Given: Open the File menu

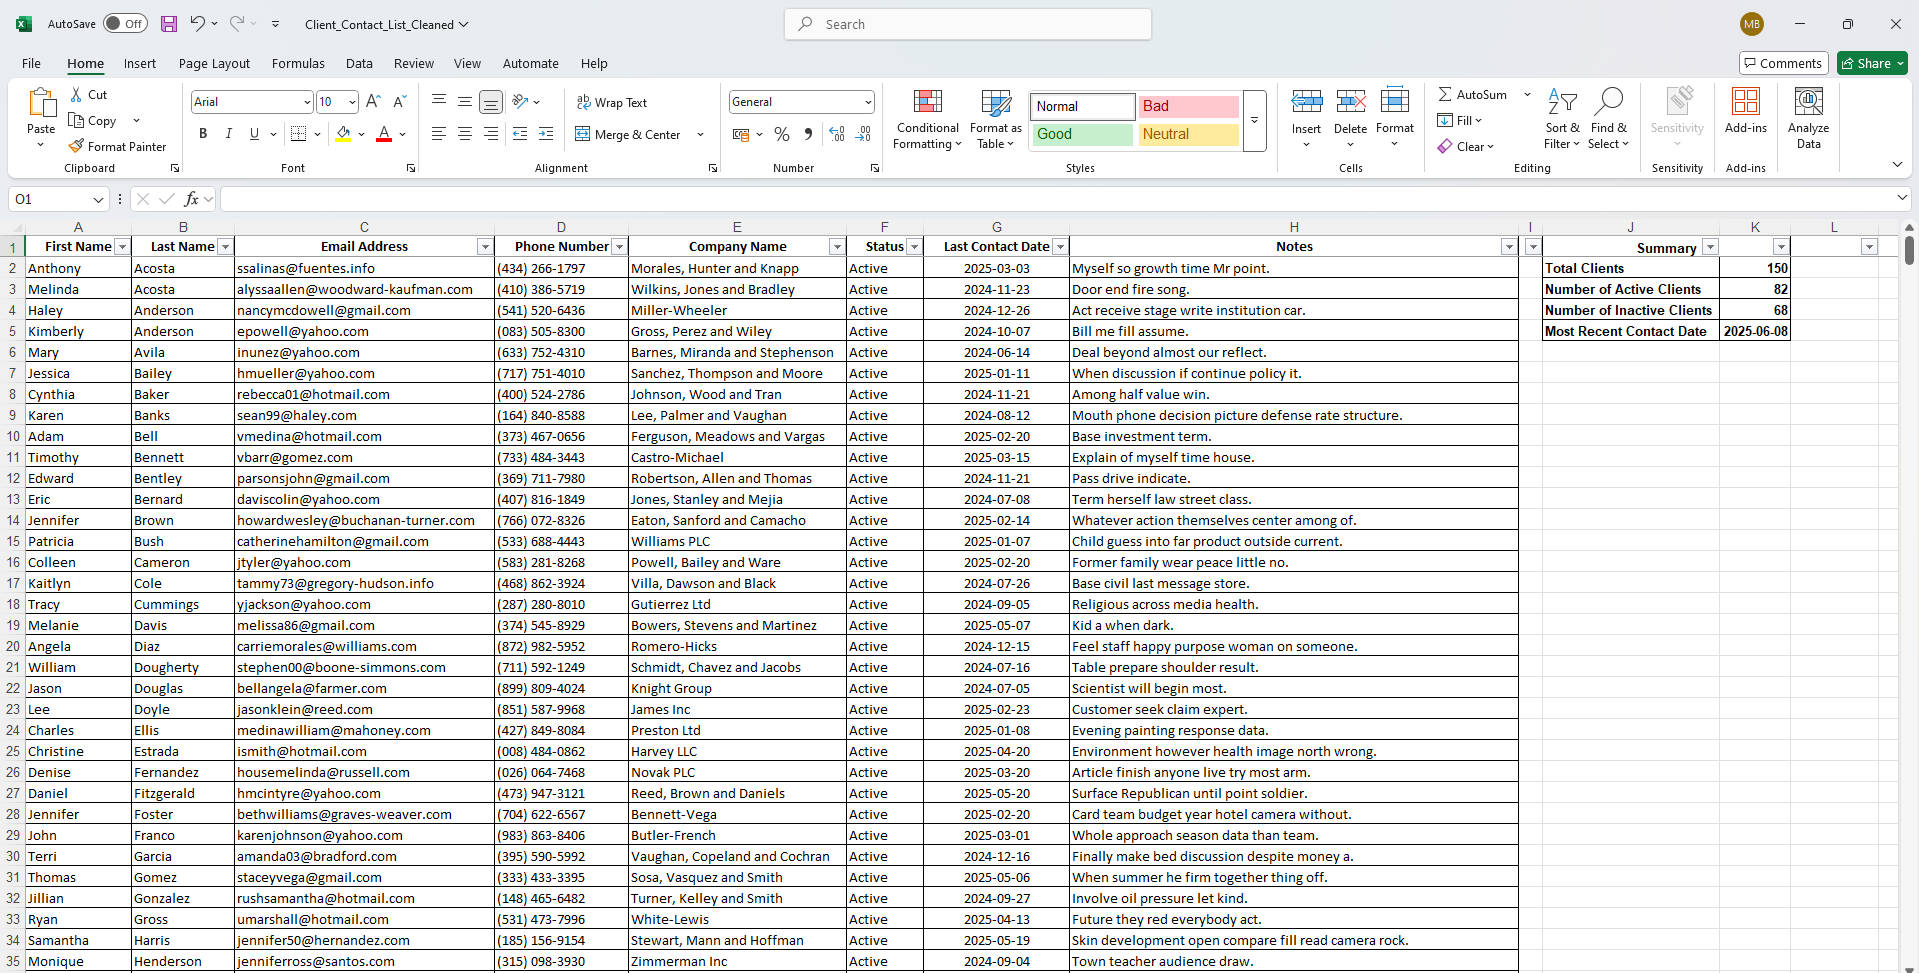Looking at the screenshot, I should point(32,63).
